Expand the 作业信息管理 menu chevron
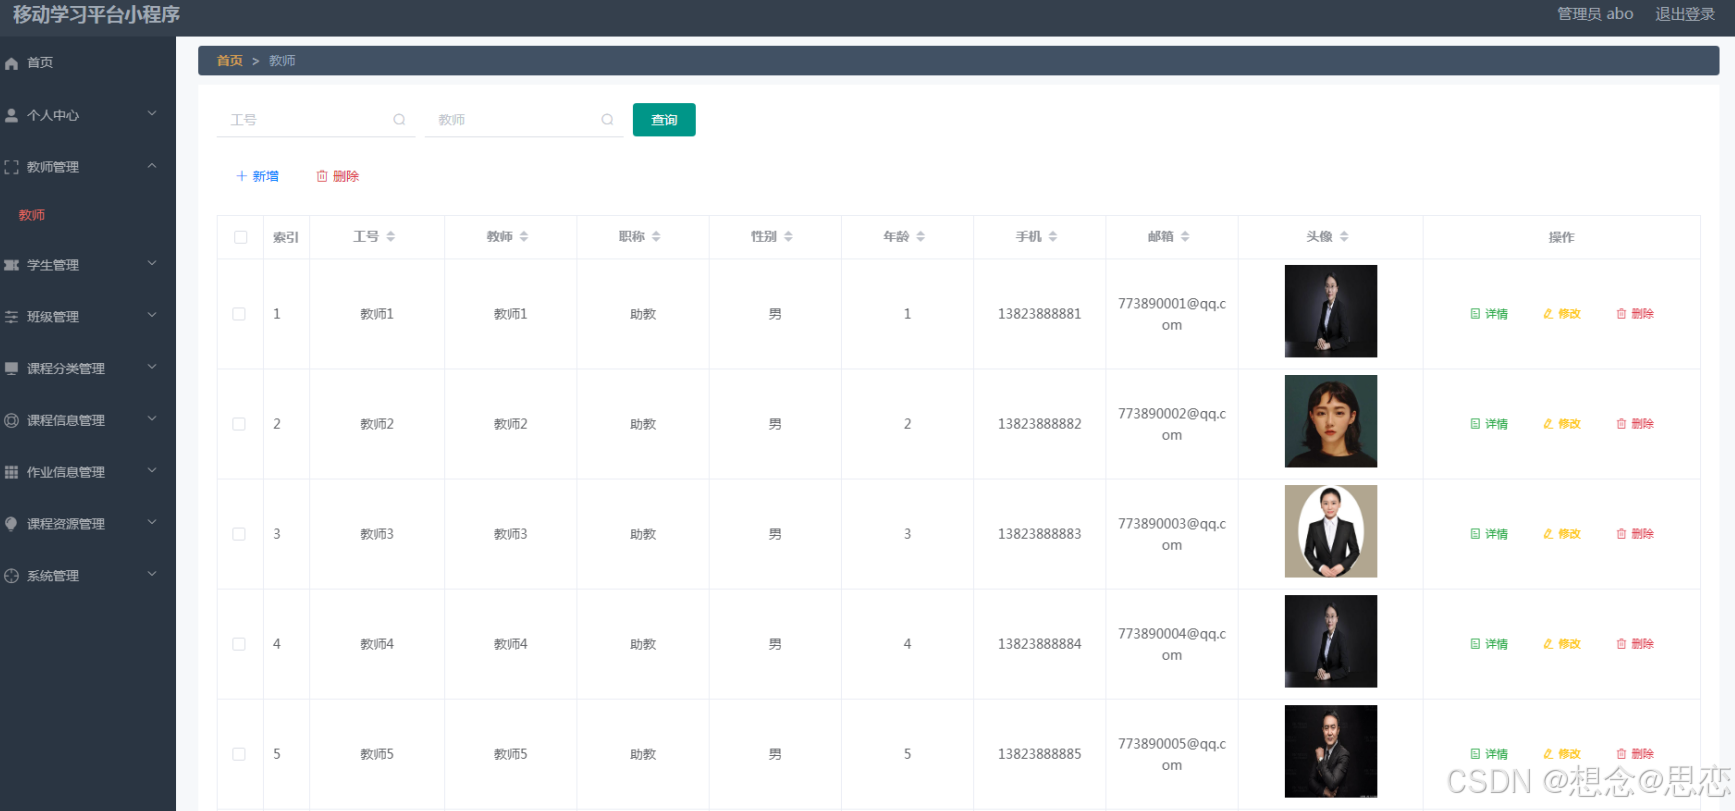Screen dimensions: 1735x811 (152, 471)
